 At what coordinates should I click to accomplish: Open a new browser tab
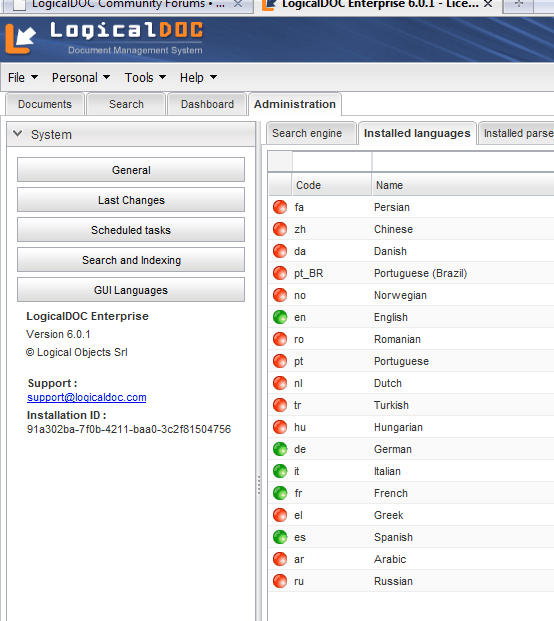(x=518, y=4)
